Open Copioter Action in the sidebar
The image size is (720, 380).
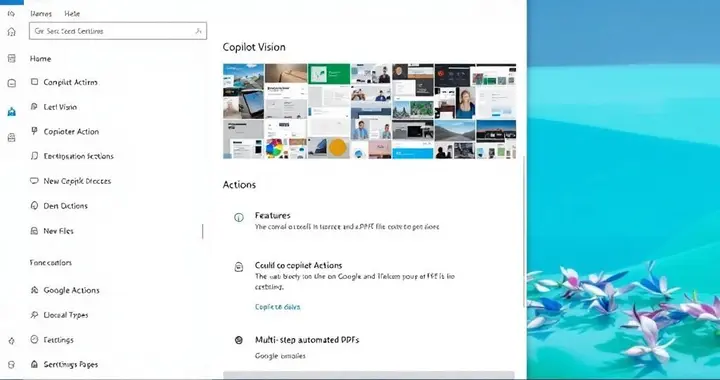[x=71, y=131]
